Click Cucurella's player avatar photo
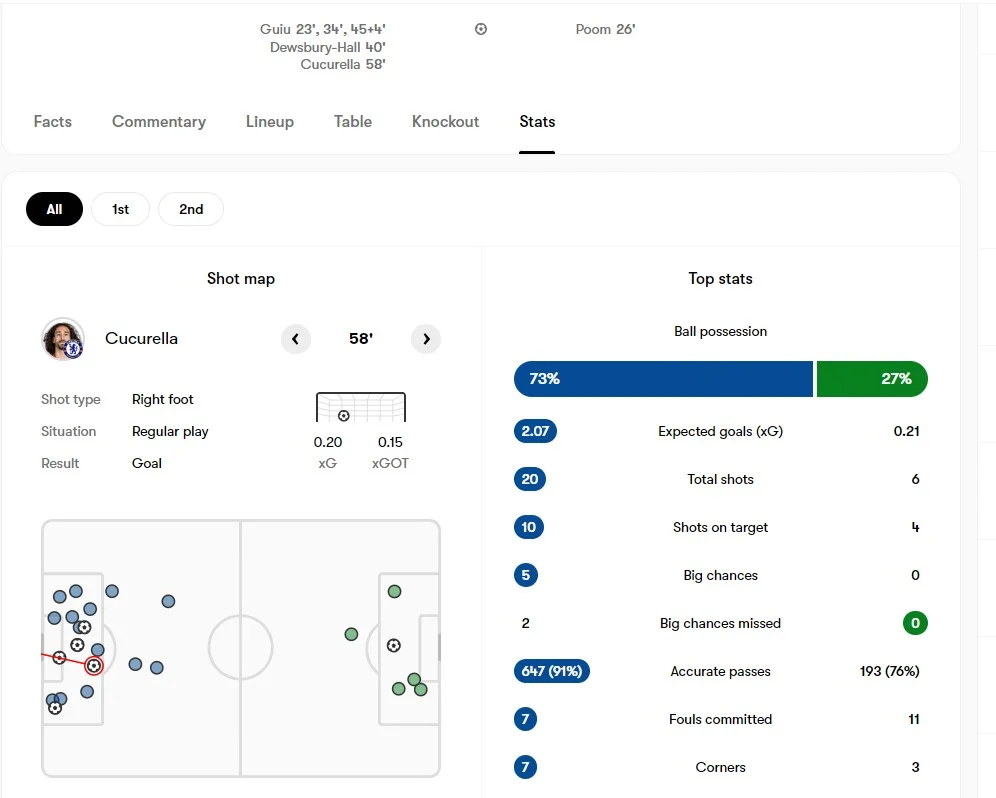996x798 pixels. coord(62,339)
